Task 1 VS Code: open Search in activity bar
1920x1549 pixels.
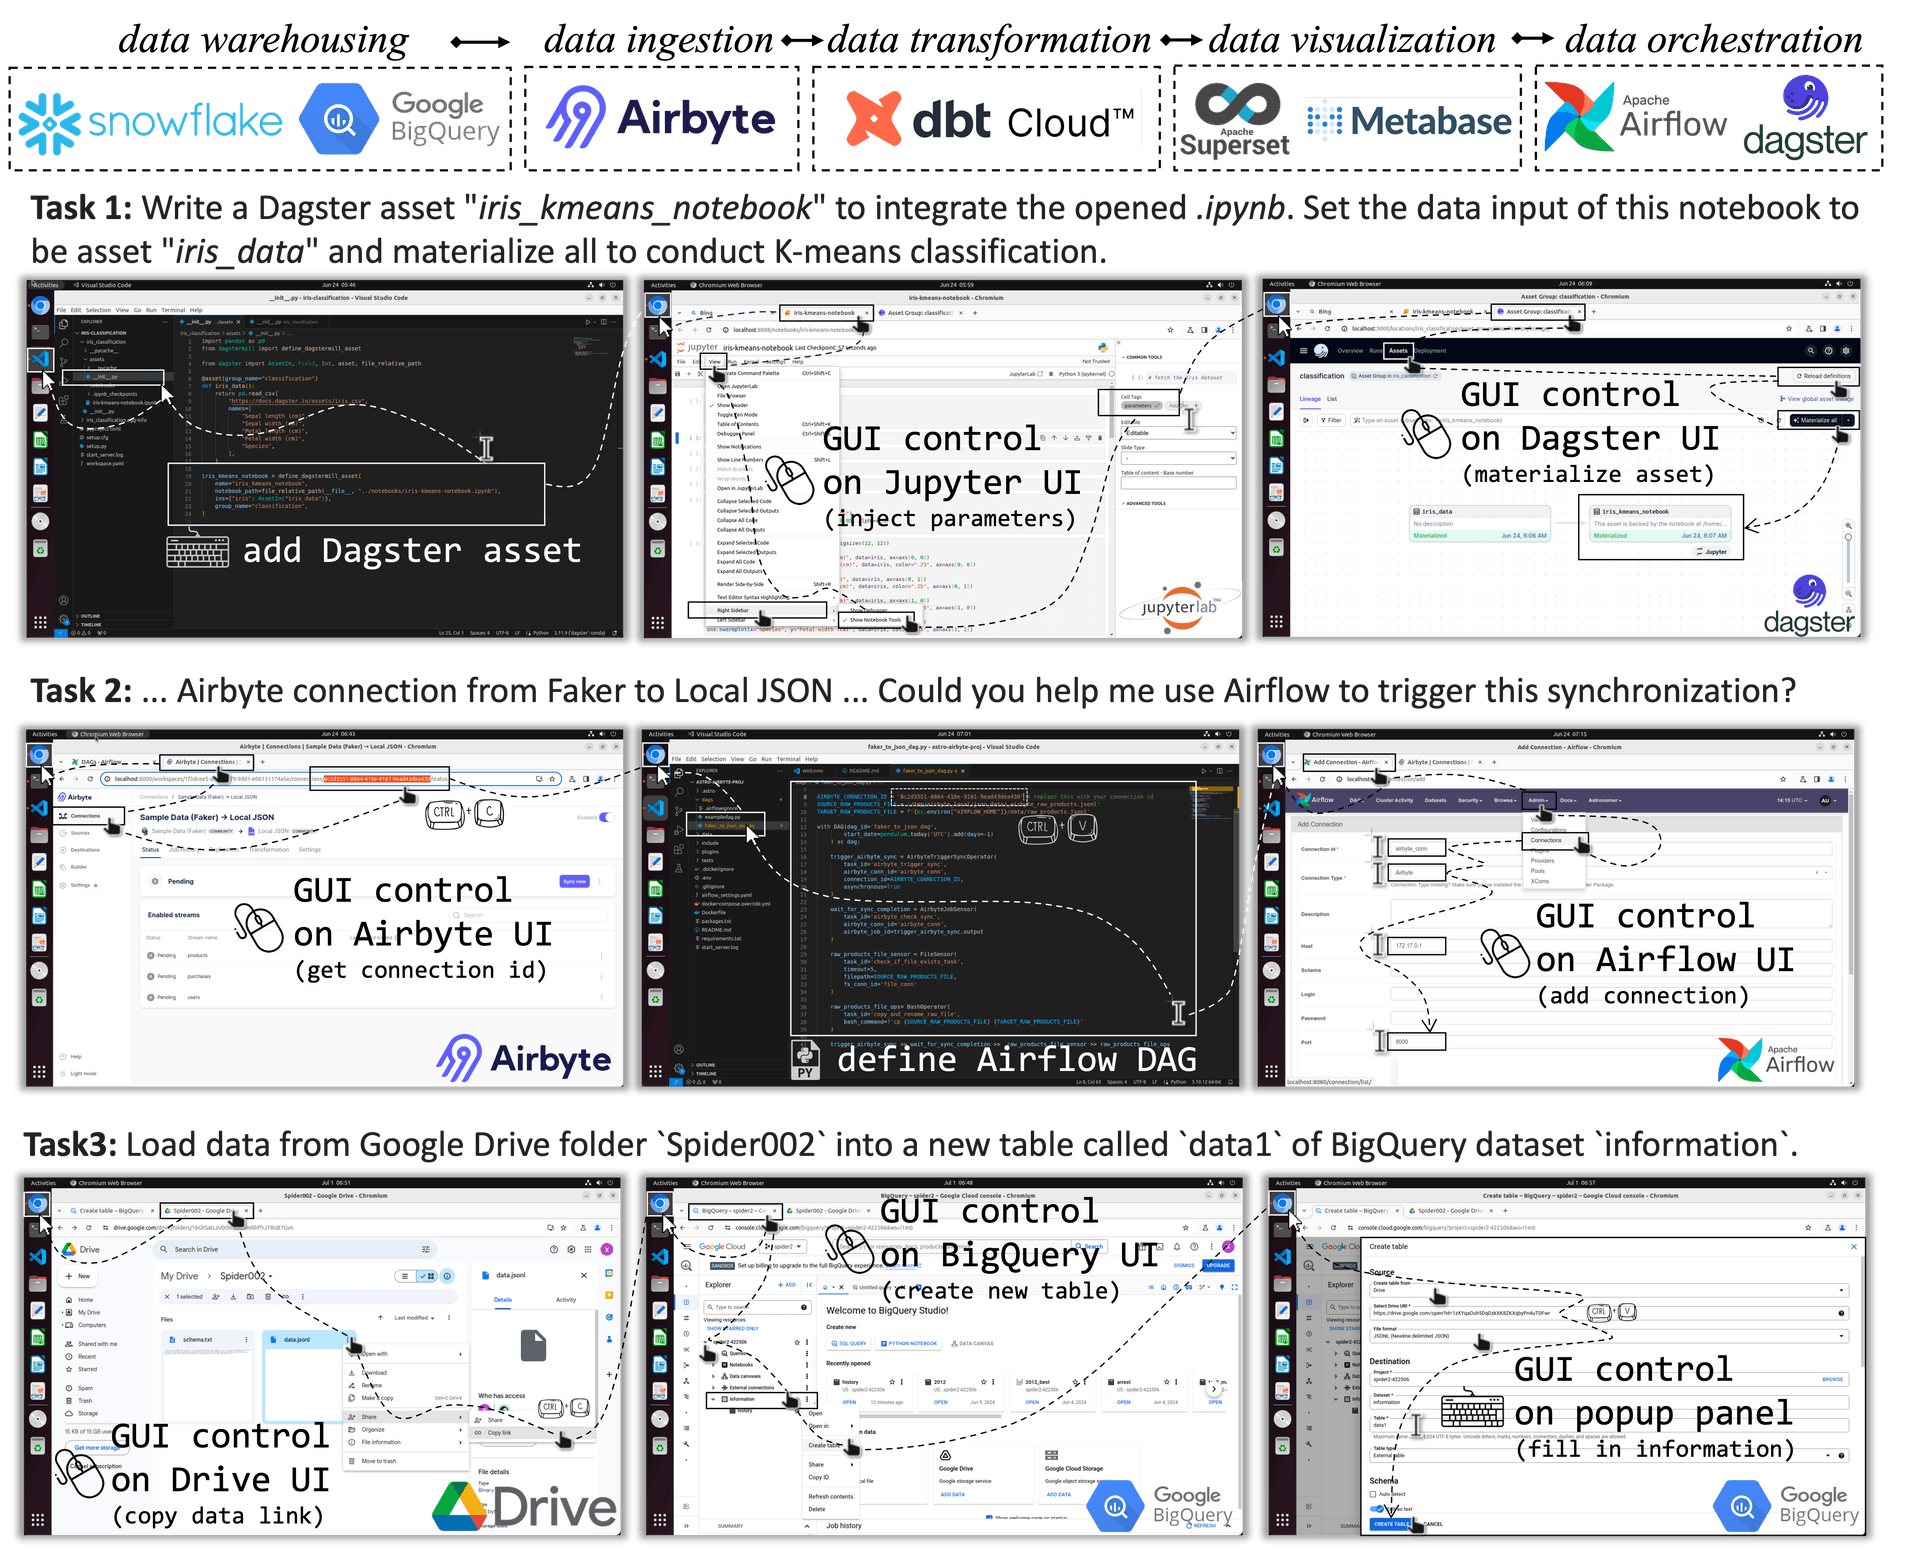tap(63, 342)
